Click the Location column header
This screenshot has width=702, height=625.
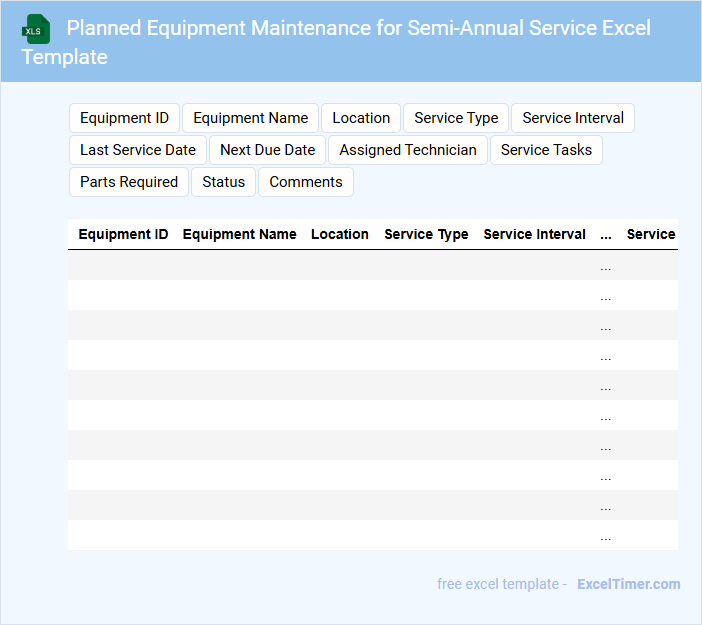click(340, 234)
